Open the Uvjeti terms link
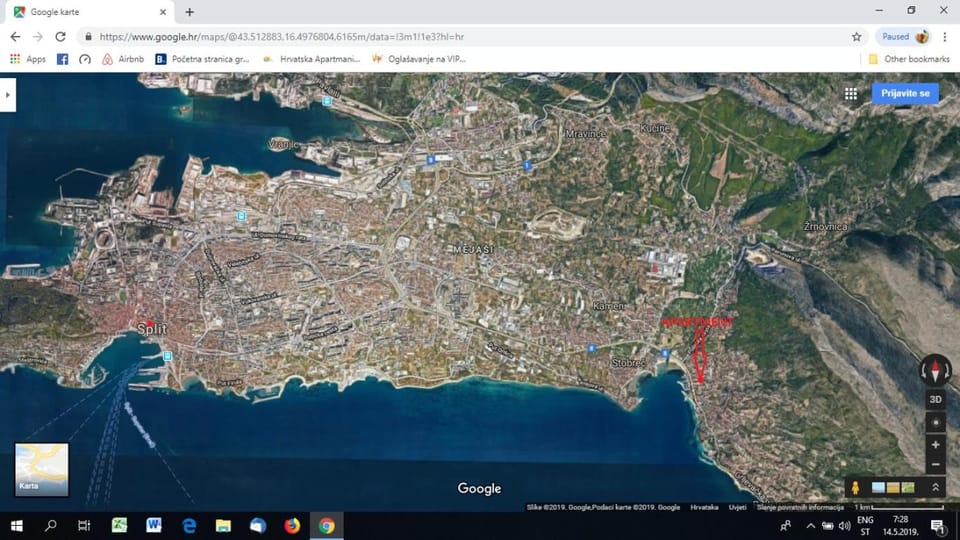Viewport: 960px width, 540px height. [x=738, y=507]
